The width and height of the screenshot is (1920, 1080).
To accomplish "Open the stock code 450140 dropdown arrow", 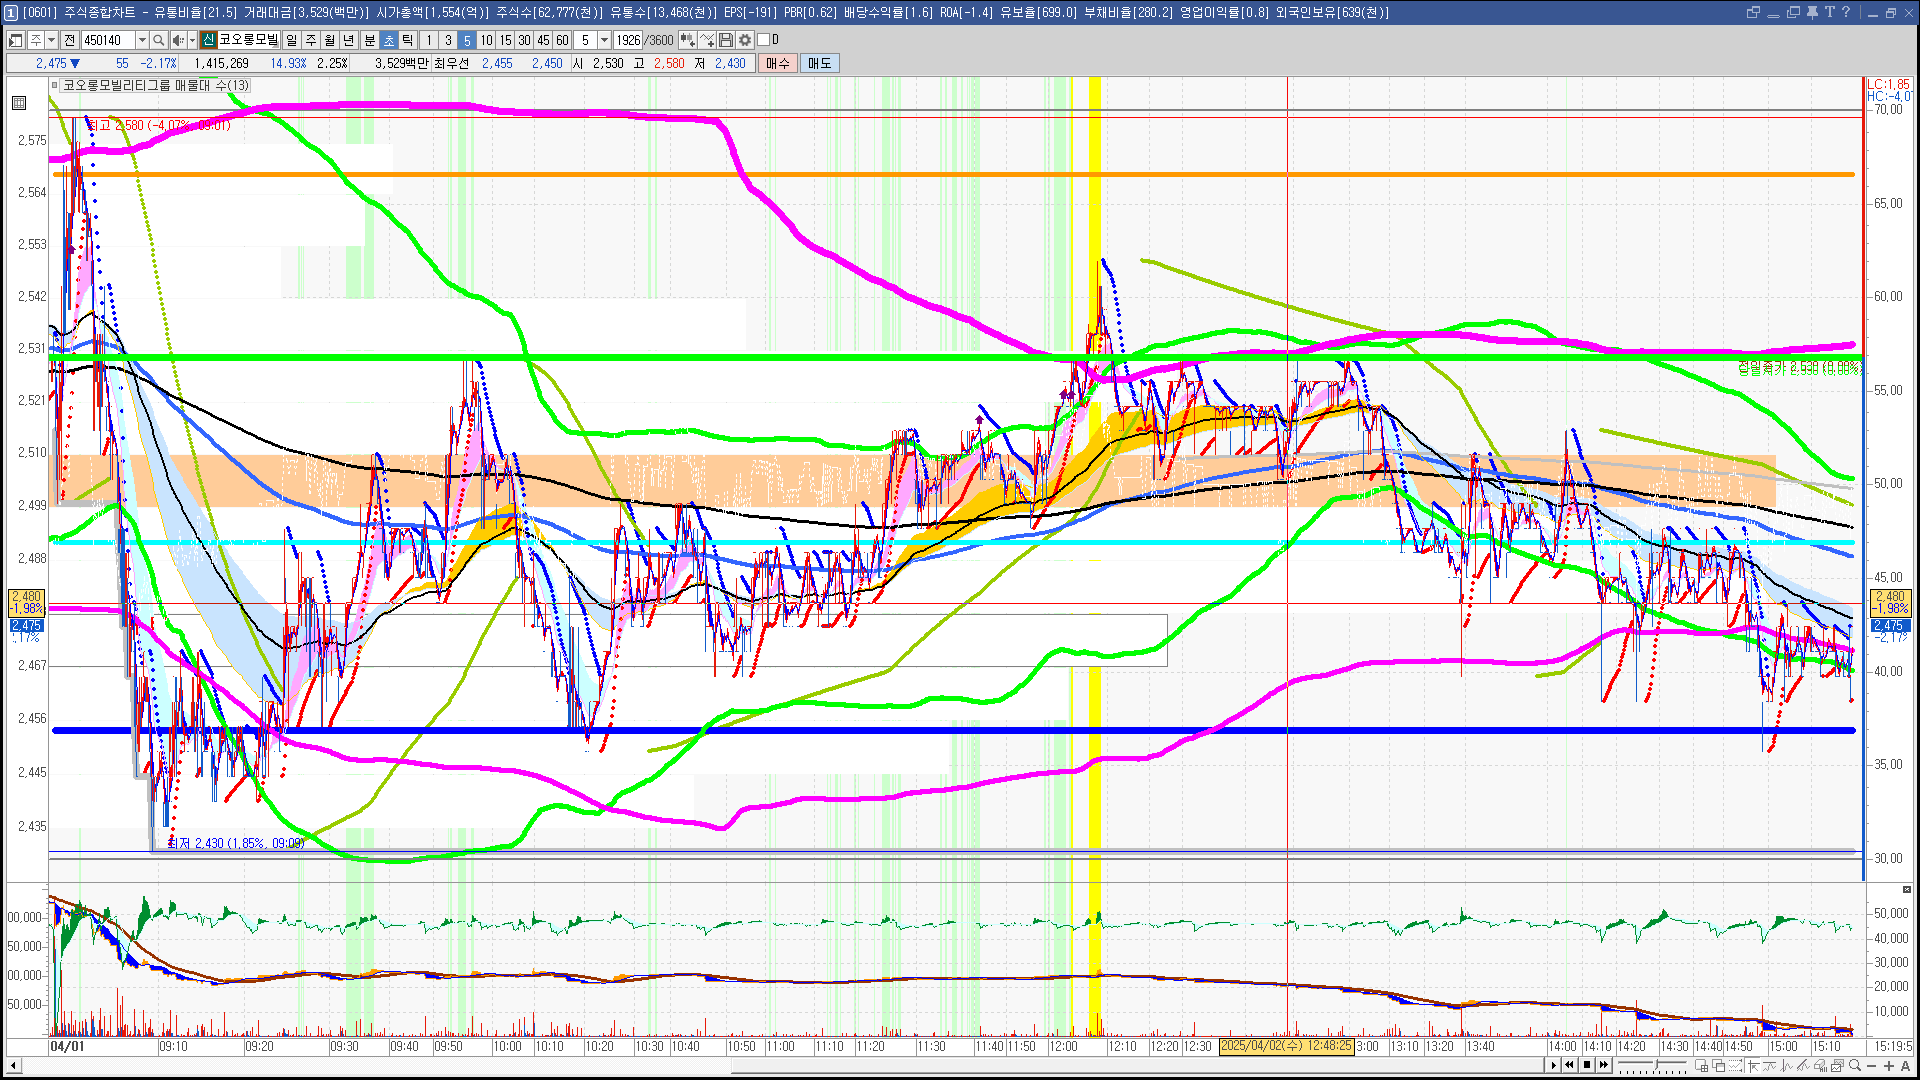I will (141, 40).
